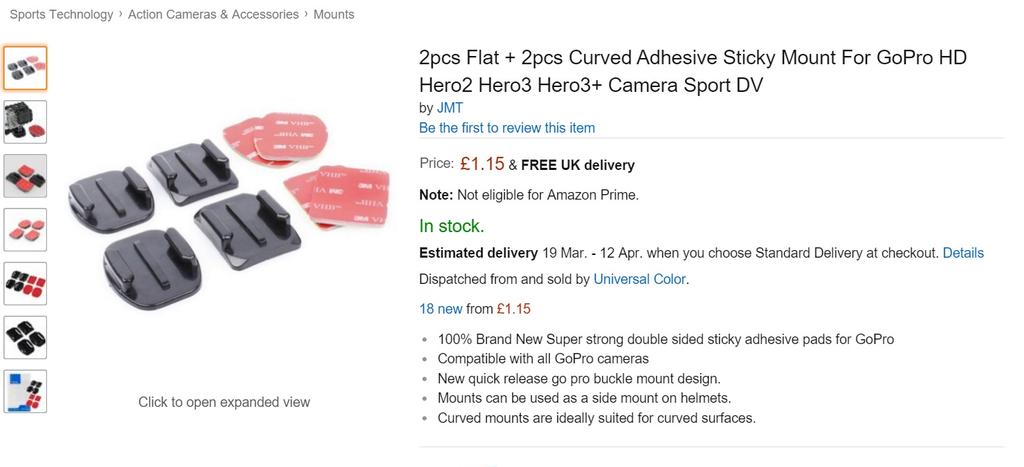Select the thumbnail showing only red pads
Viewport: 1024px width, 467px height.
(24, 230)
